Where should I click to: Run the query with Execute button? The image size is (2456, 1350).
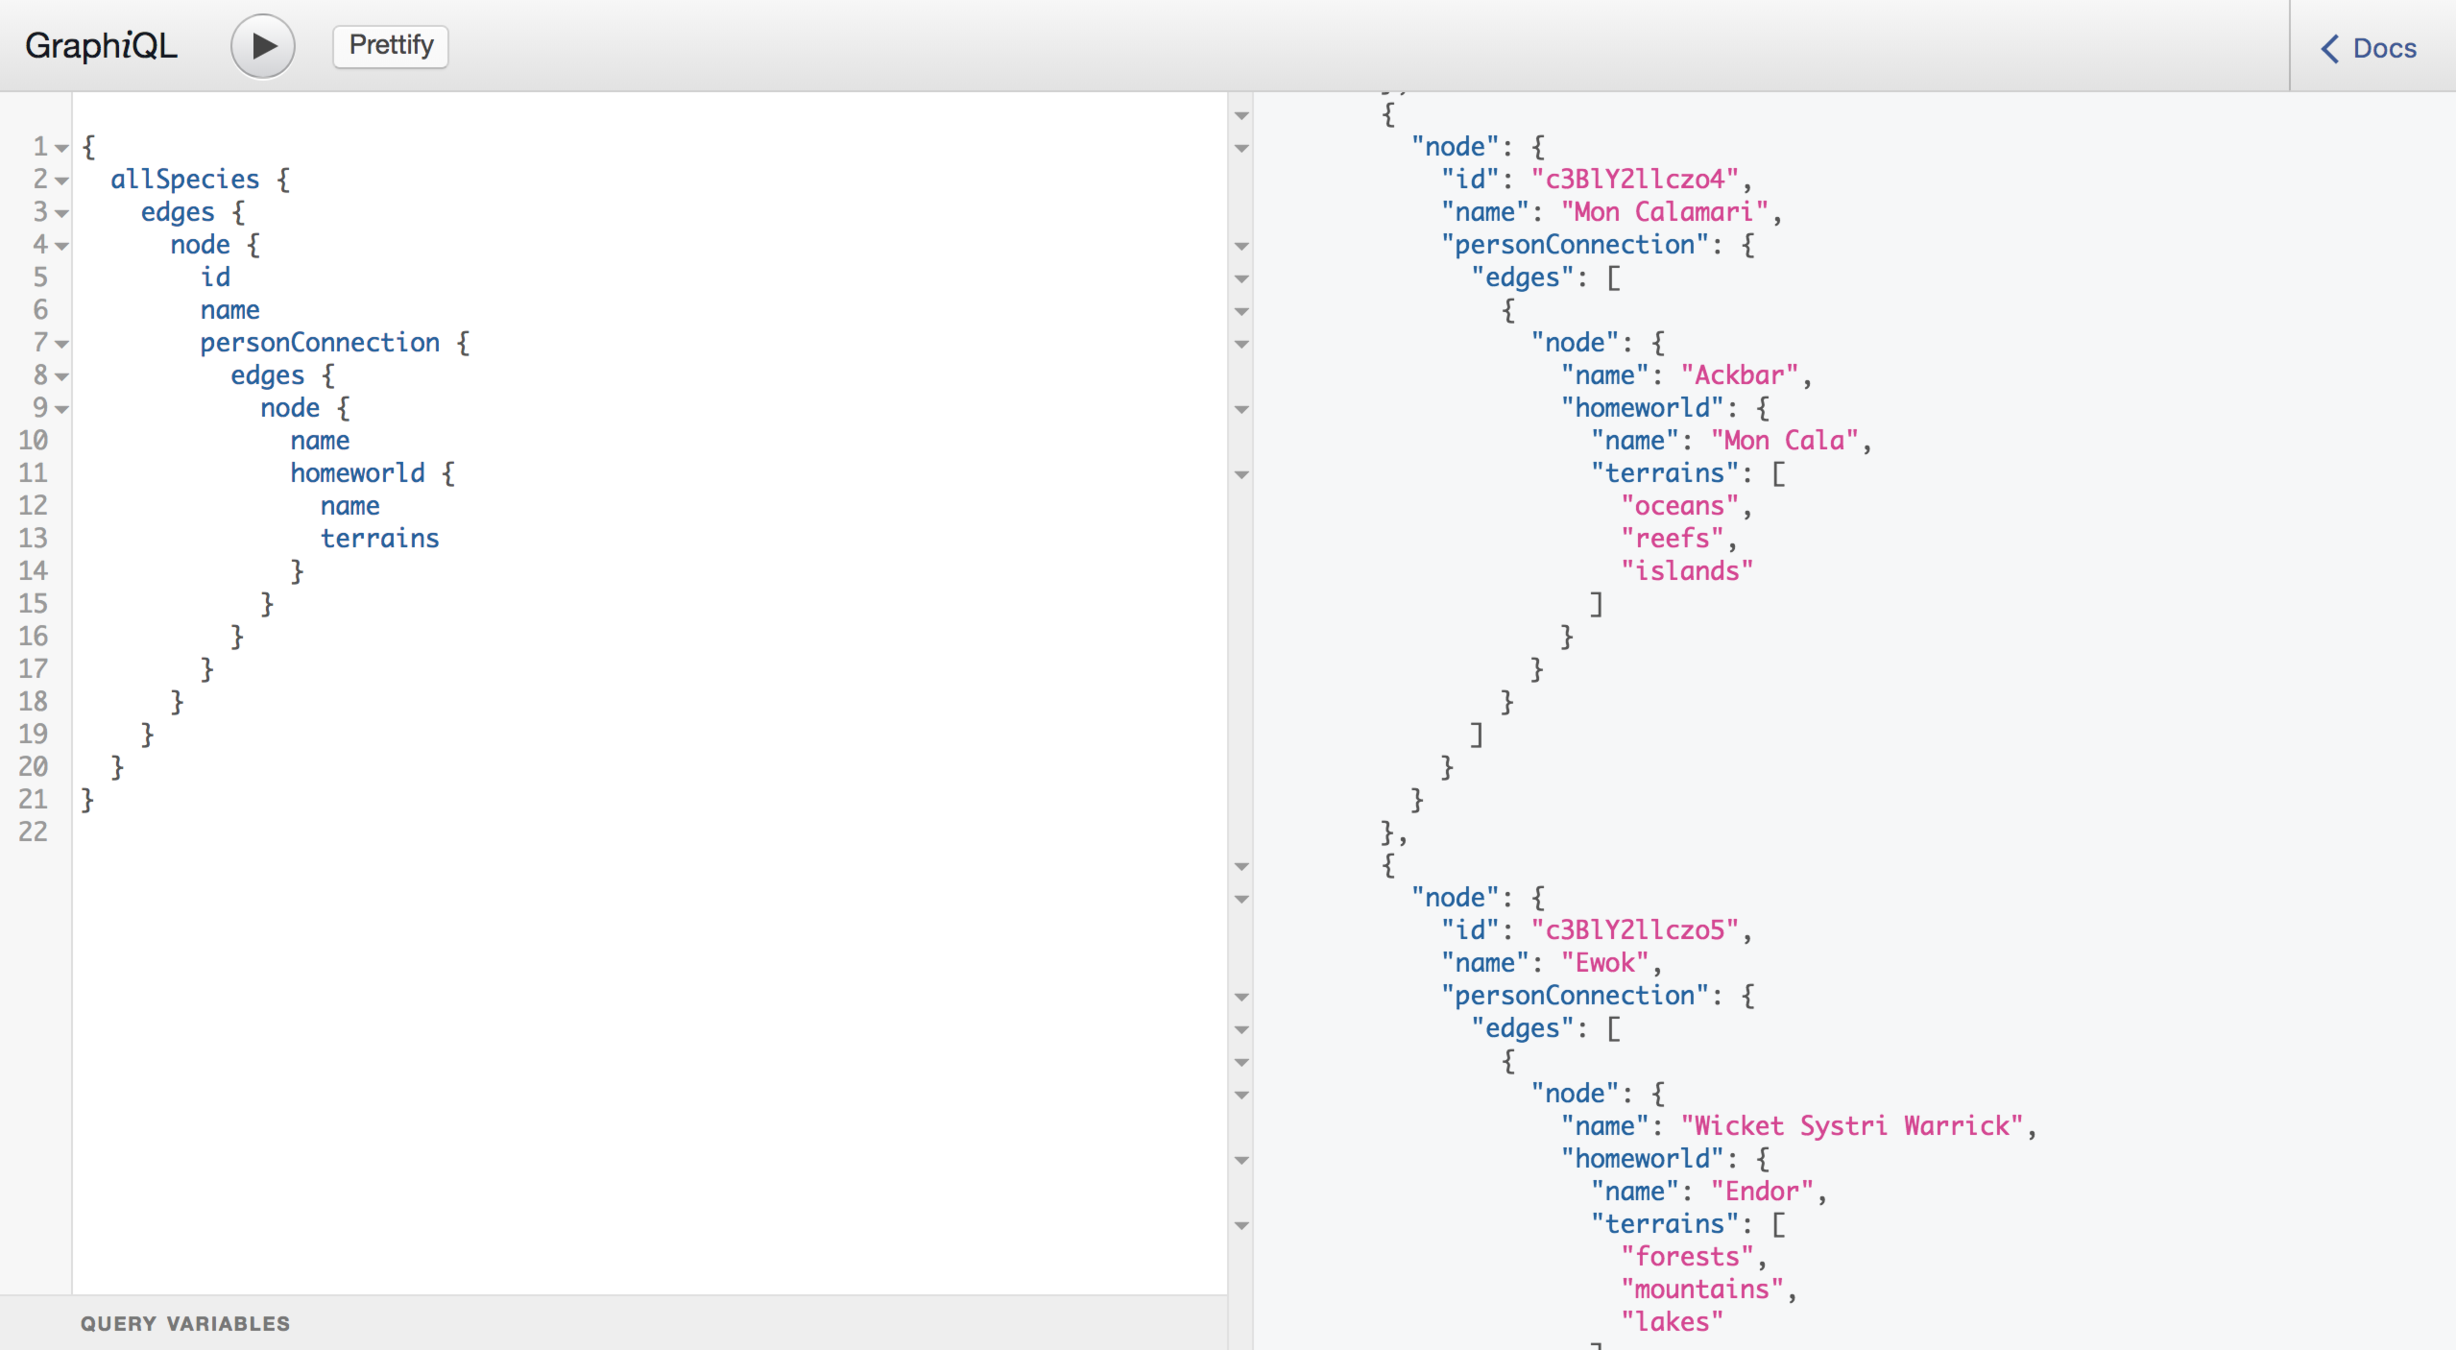point(262,46)
